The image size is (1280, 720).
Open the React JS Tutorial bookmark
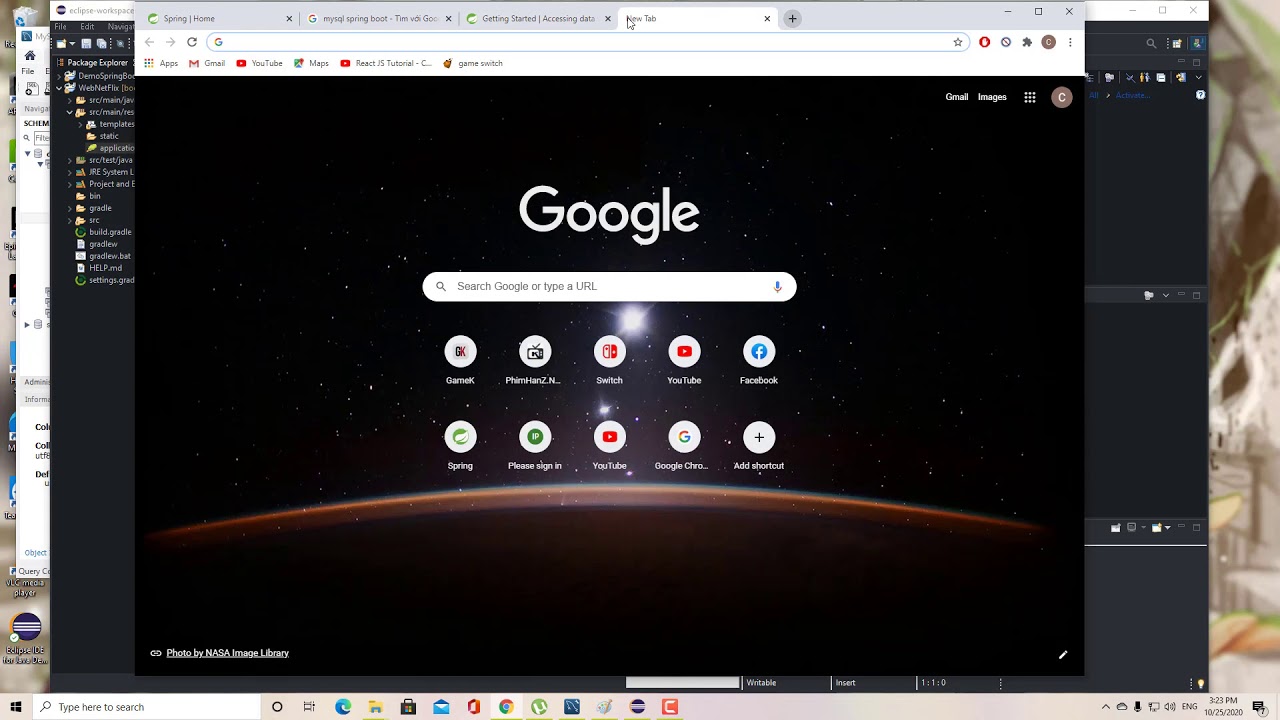[386, 63]
